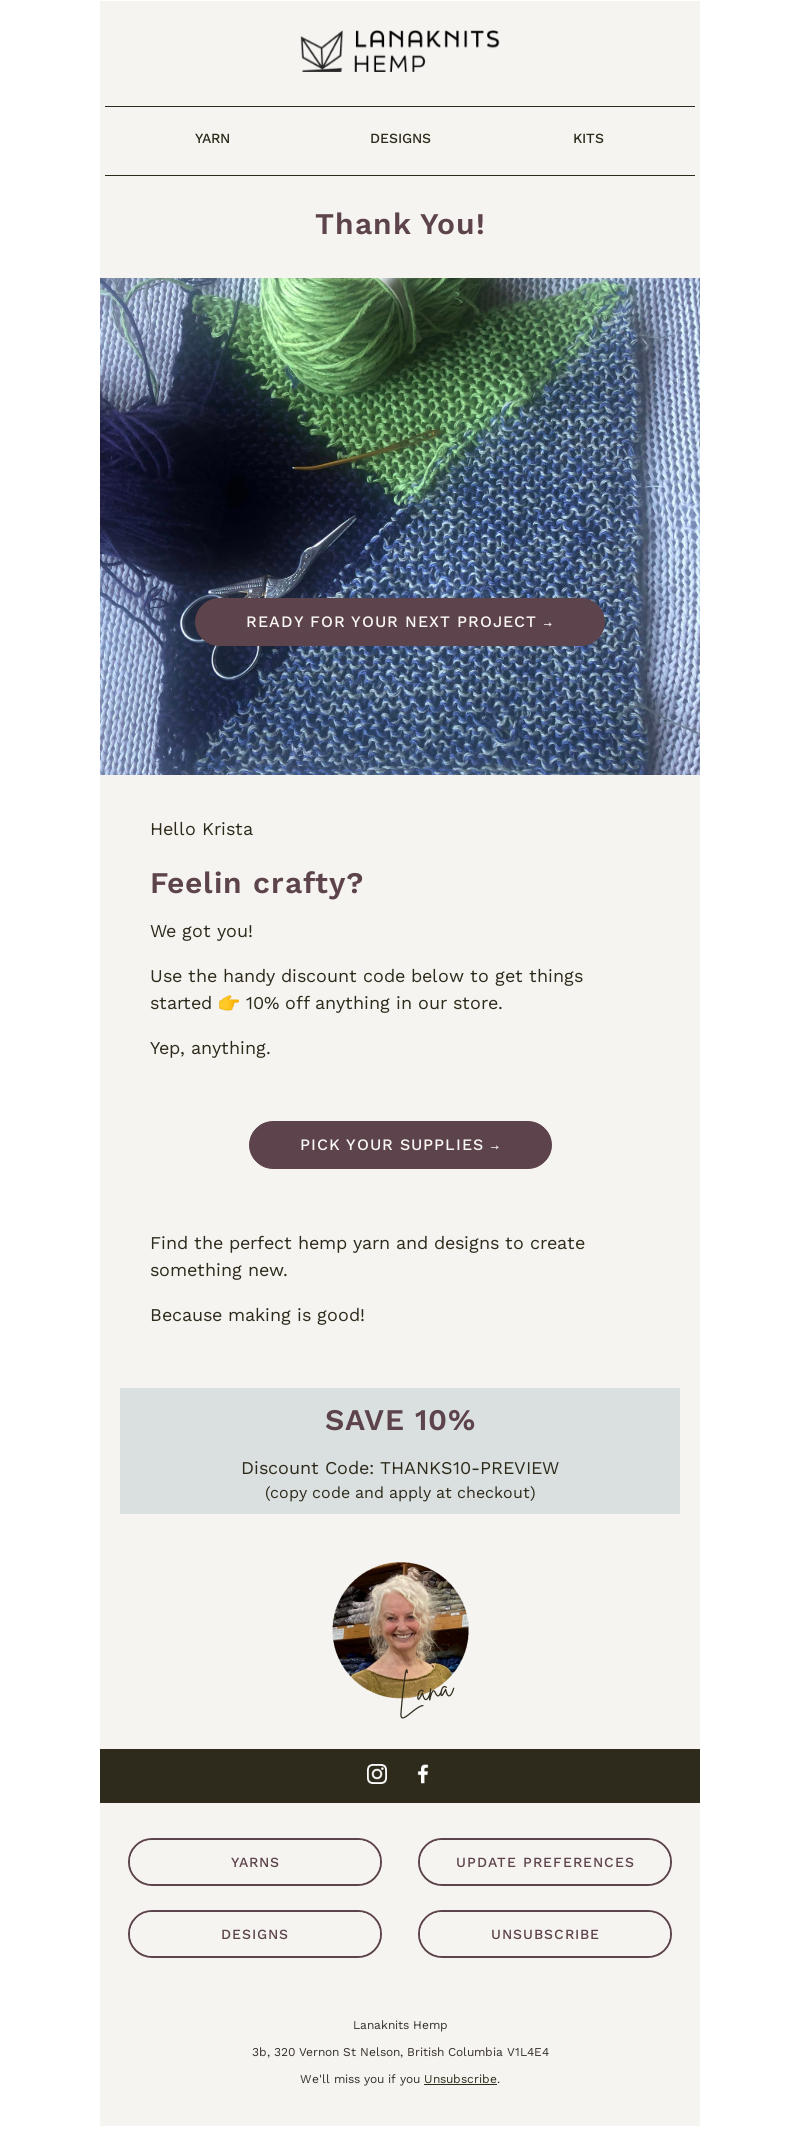Click the Feelin crafty? heading
Screen dimensions: 800x2146
point(257,883)
